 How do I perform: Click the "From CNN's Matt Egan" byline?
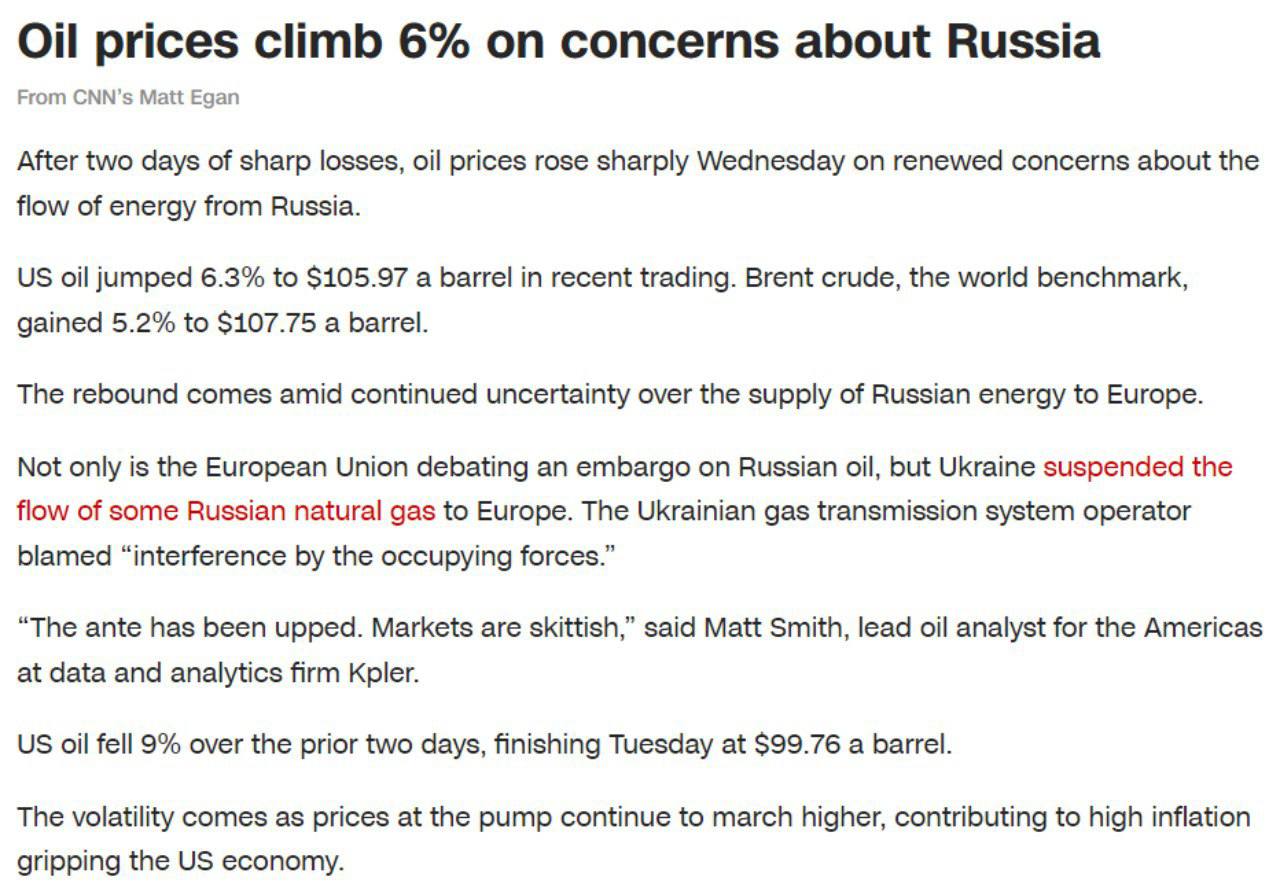click(x=128, y=97)
